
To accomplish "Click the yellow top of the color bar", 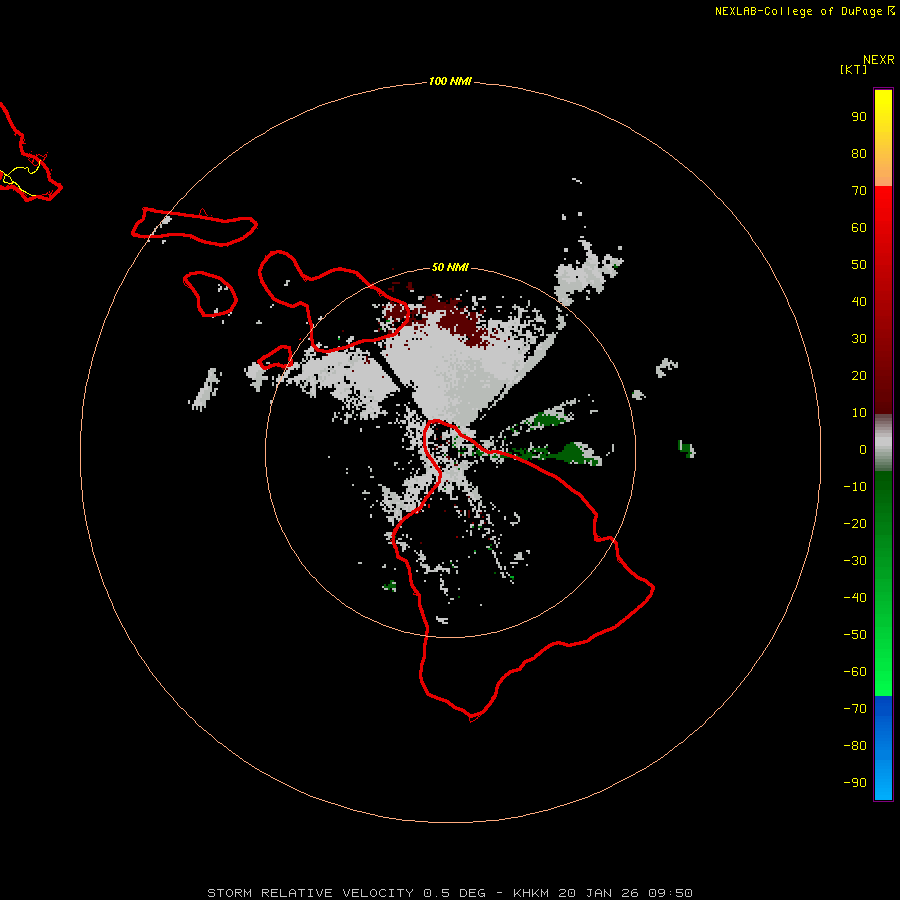I will 883,109.
